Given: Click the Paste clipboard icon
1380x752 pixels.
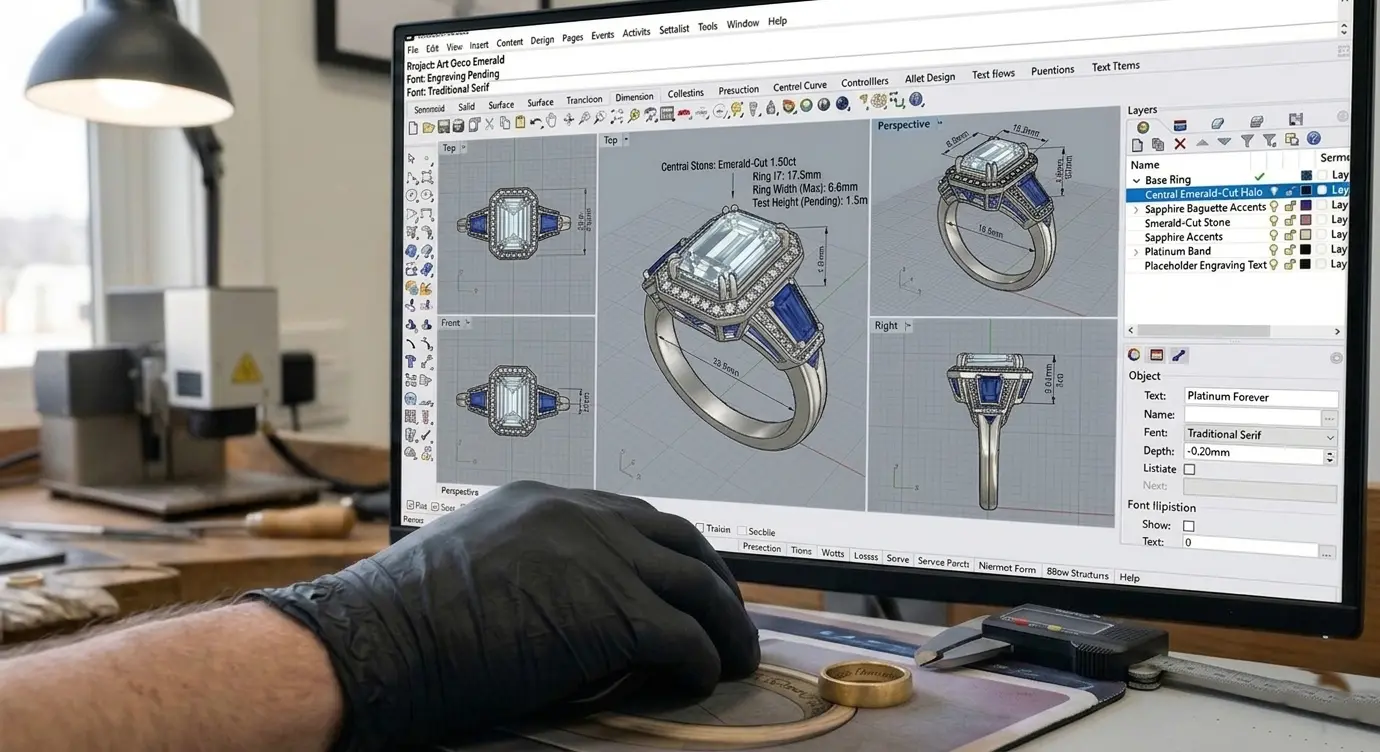Looking at the screenshot, I should point(520,123).
